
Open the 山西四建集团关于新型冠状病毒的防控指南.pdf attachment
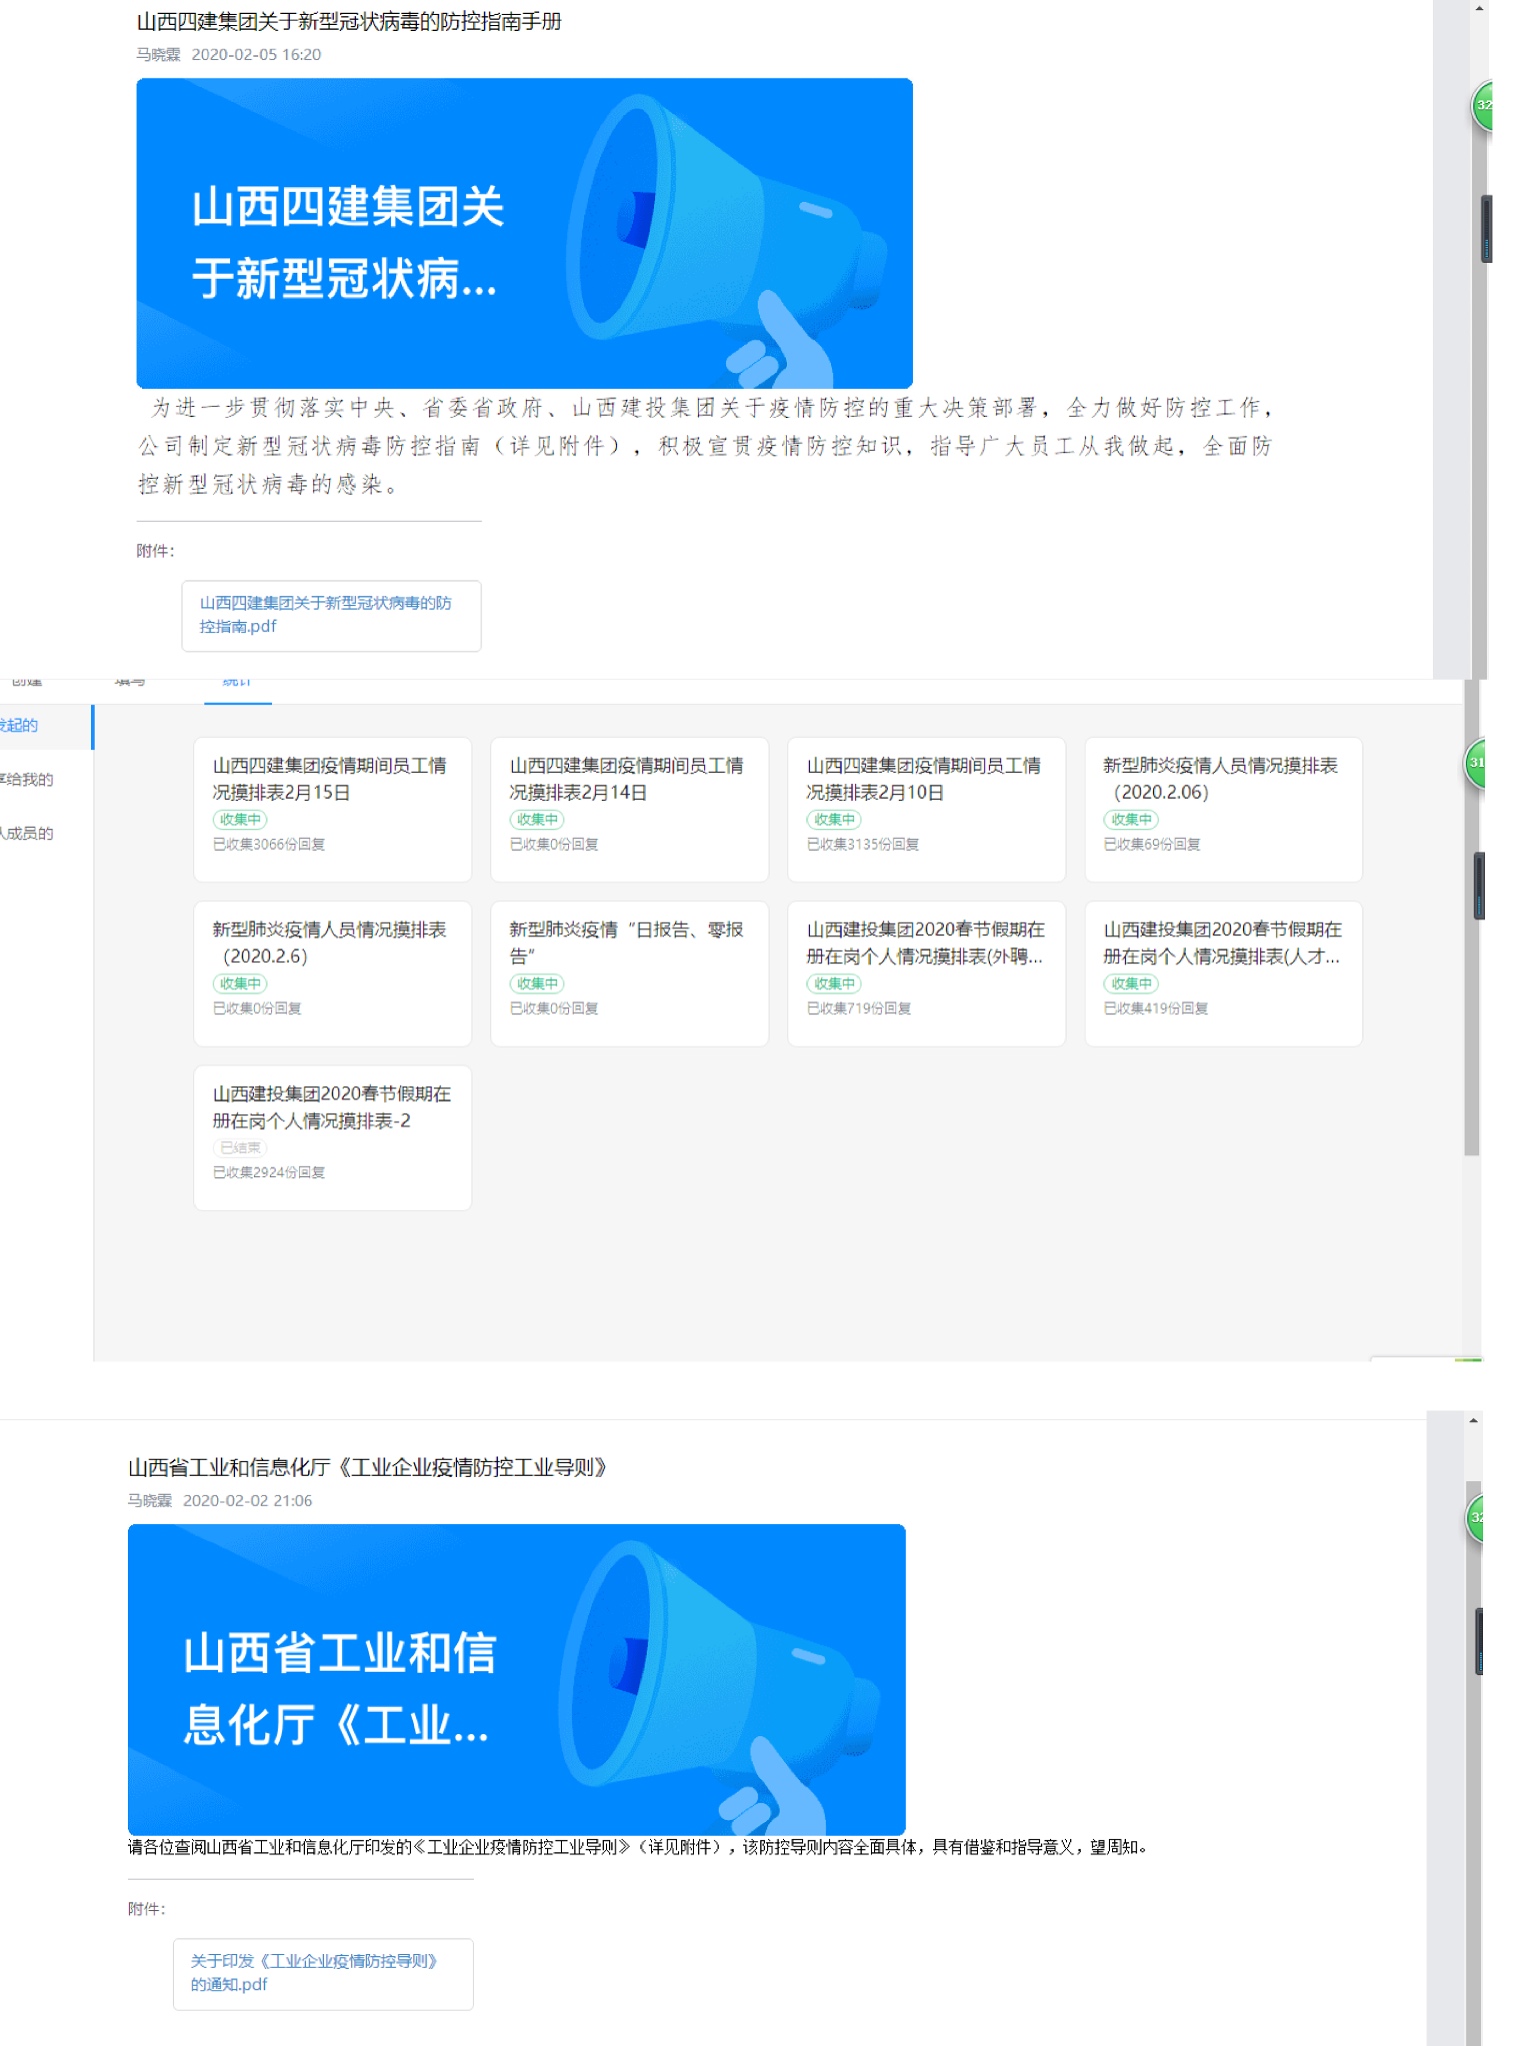click(331, 615)
